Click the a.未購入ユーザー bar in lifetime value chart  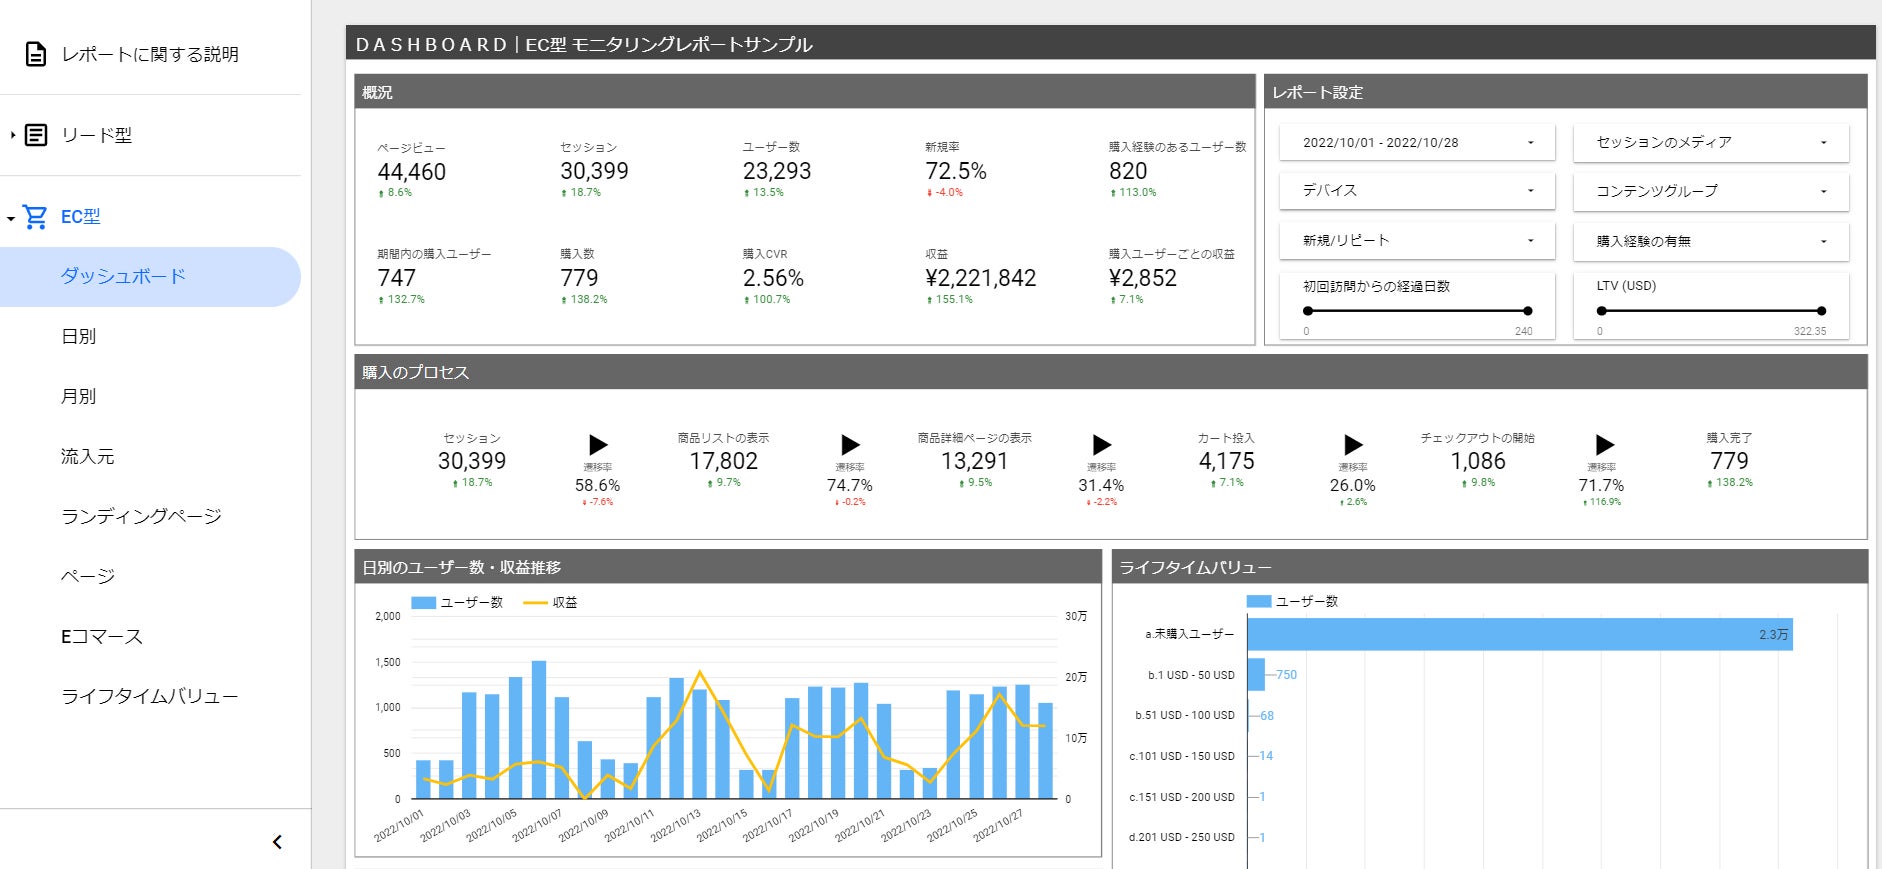1519,634
